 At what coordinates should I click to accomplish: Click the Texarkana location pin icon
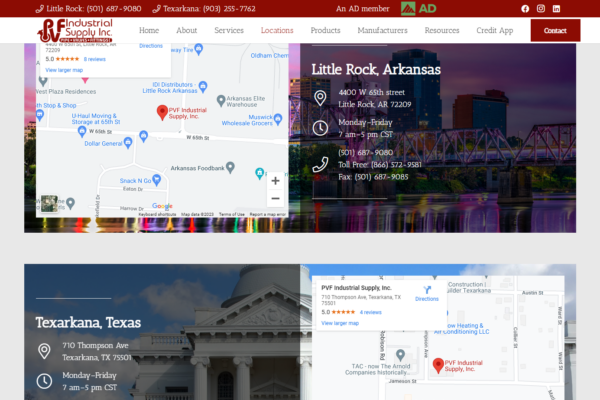(x=44, y=351)
